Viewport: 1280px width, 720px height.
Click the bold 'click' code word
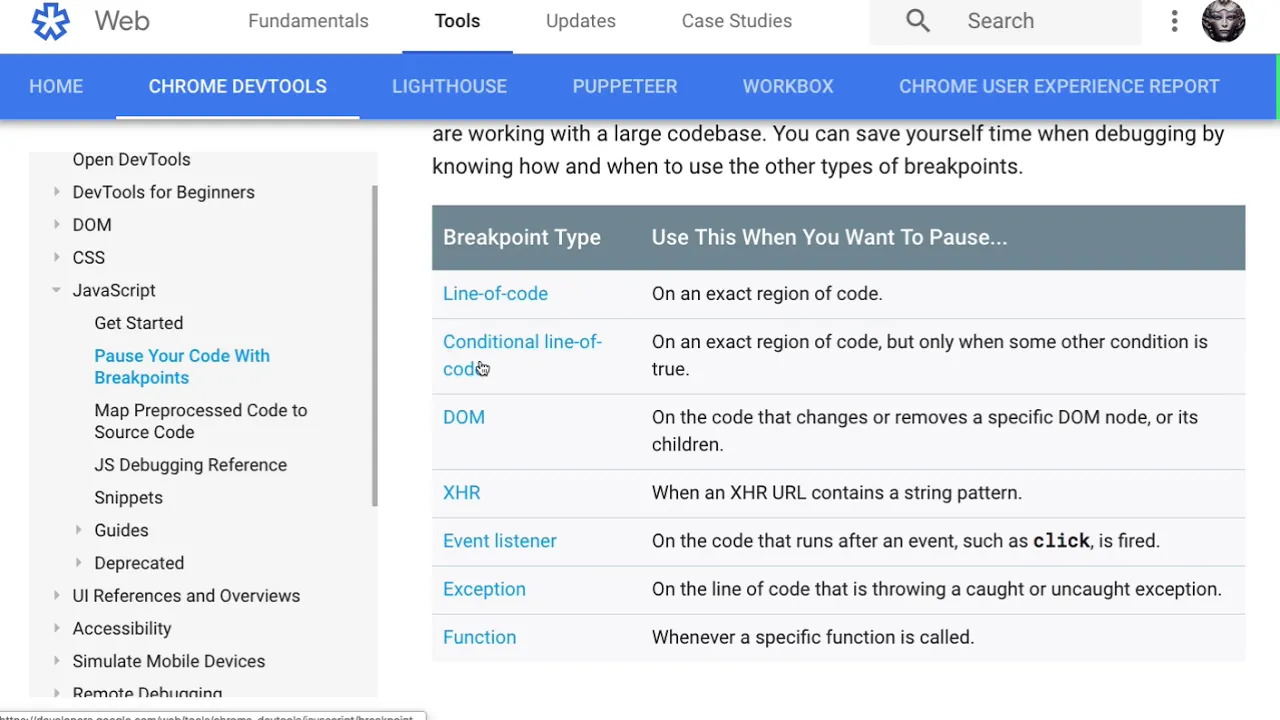click(x=1061, y=541)
